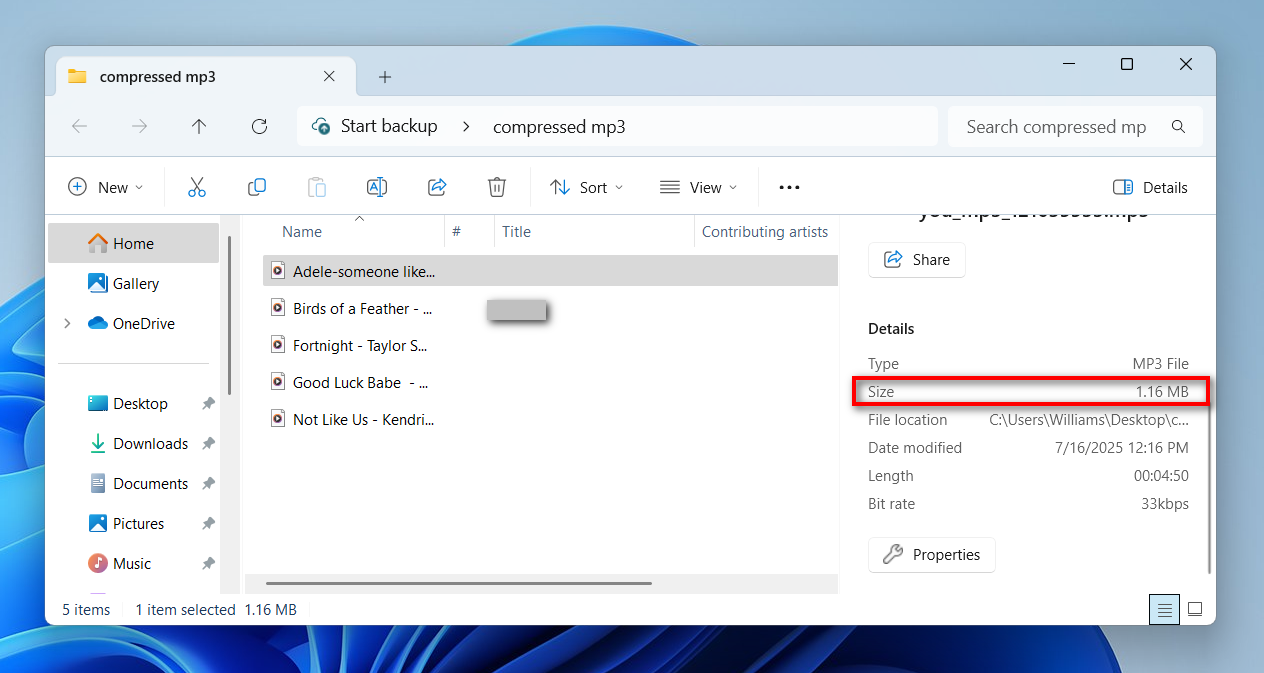Select the Adele-someone like... file
Image resolution: width=1264 pixels, height=673 pixels.
550,271
